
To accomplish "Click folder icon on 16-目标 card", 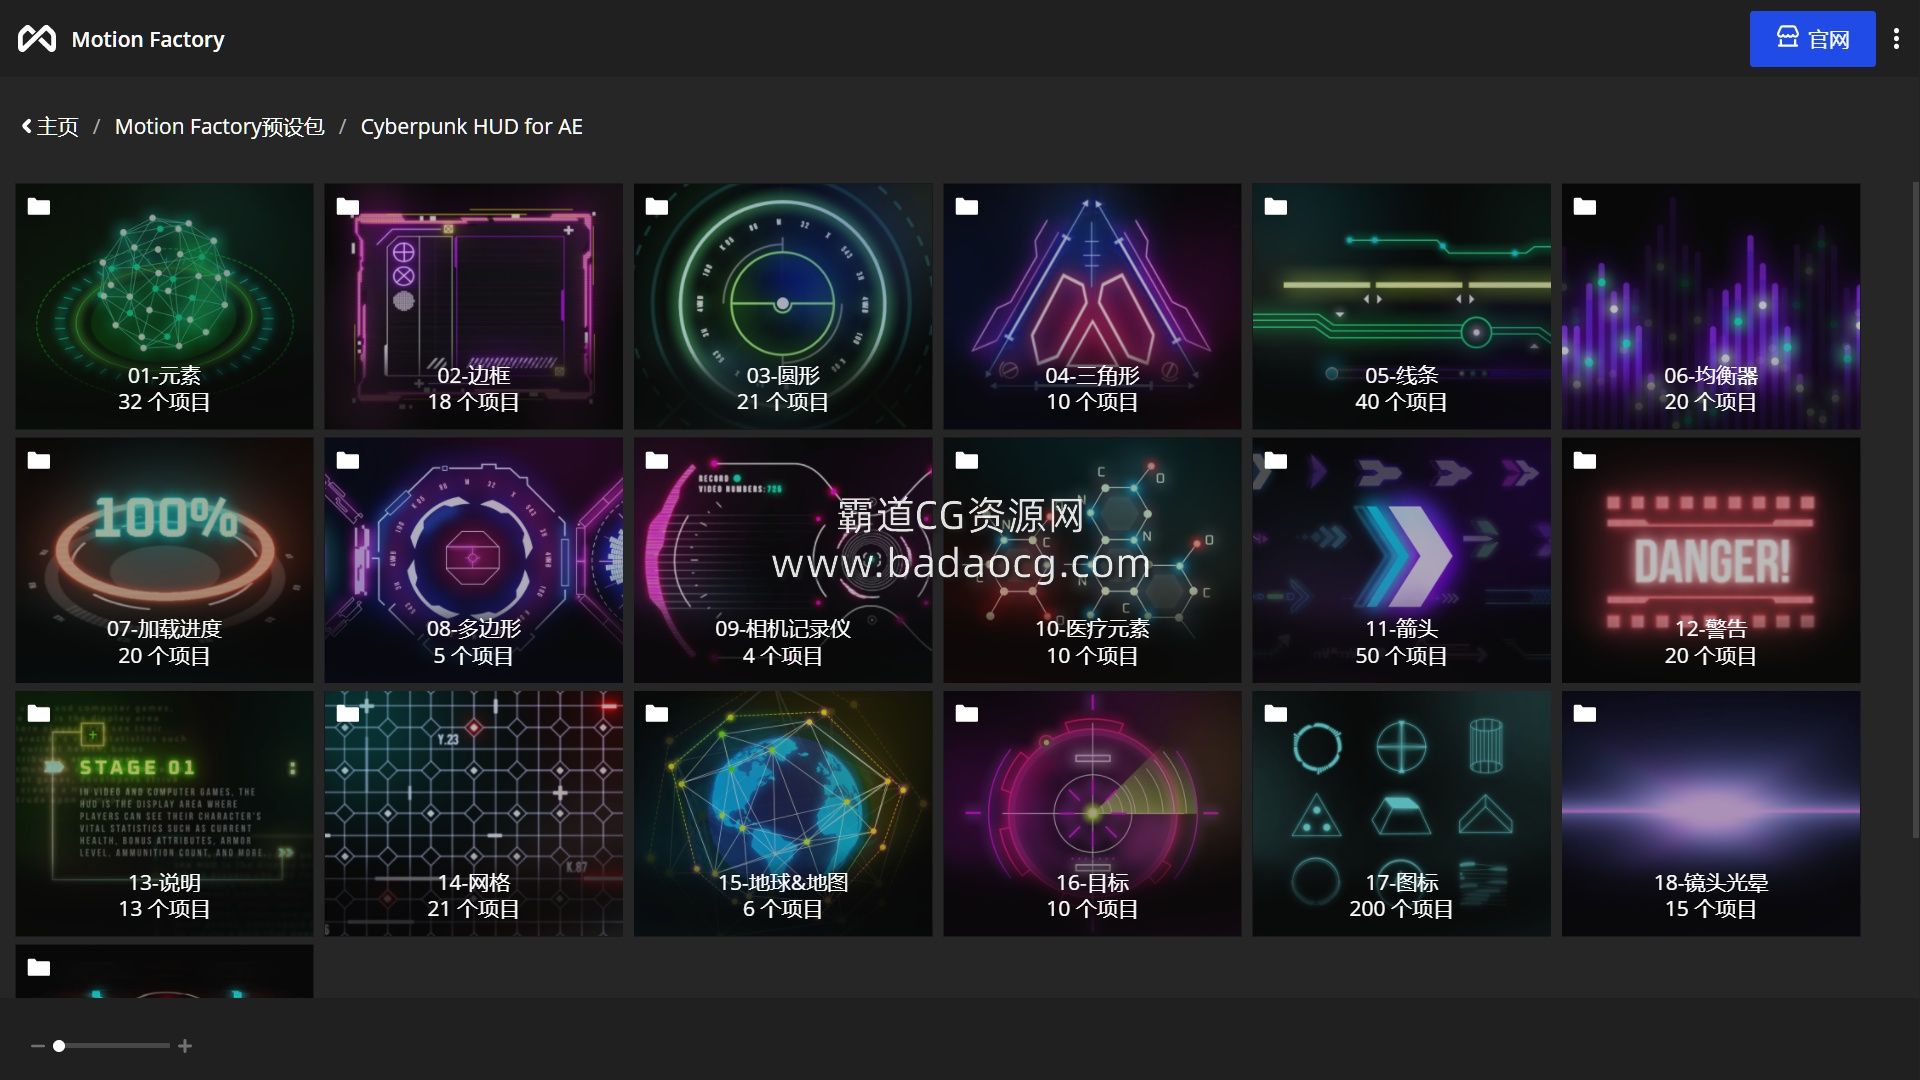I will (x=967, y=714).
